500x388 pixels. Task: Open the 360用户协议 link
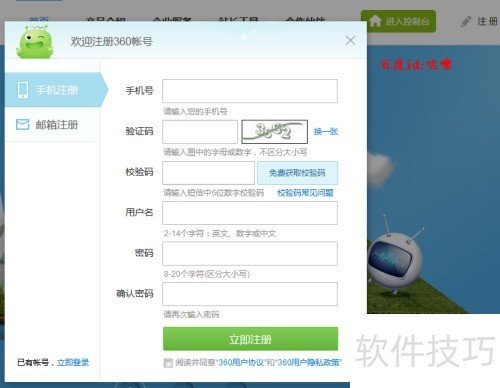(241, 362)
